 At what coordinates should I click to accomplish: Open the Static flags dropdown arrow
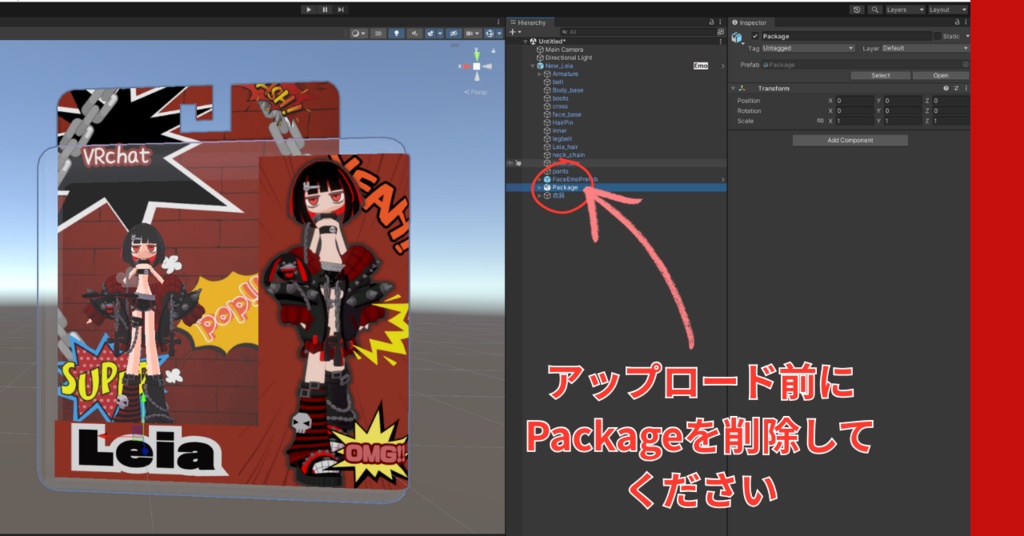tap(967, 37)
